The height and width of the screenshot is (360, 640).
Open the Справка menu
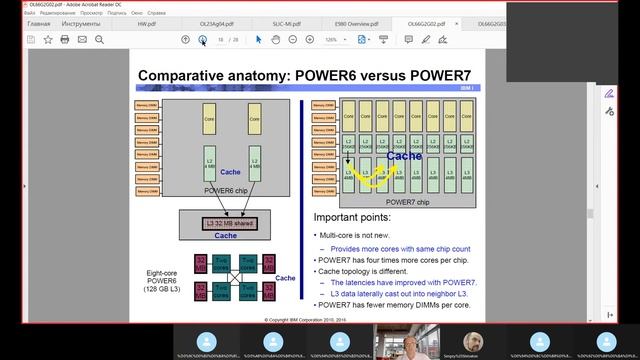(x=157, y=13)
